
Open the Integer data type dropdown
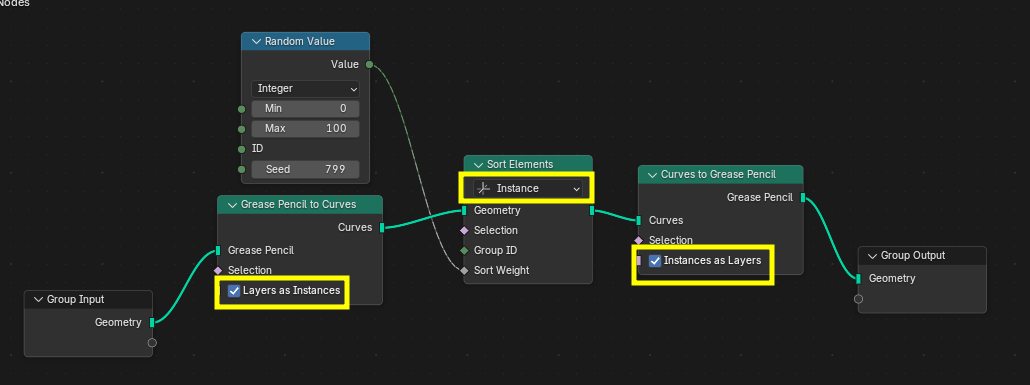305,88
